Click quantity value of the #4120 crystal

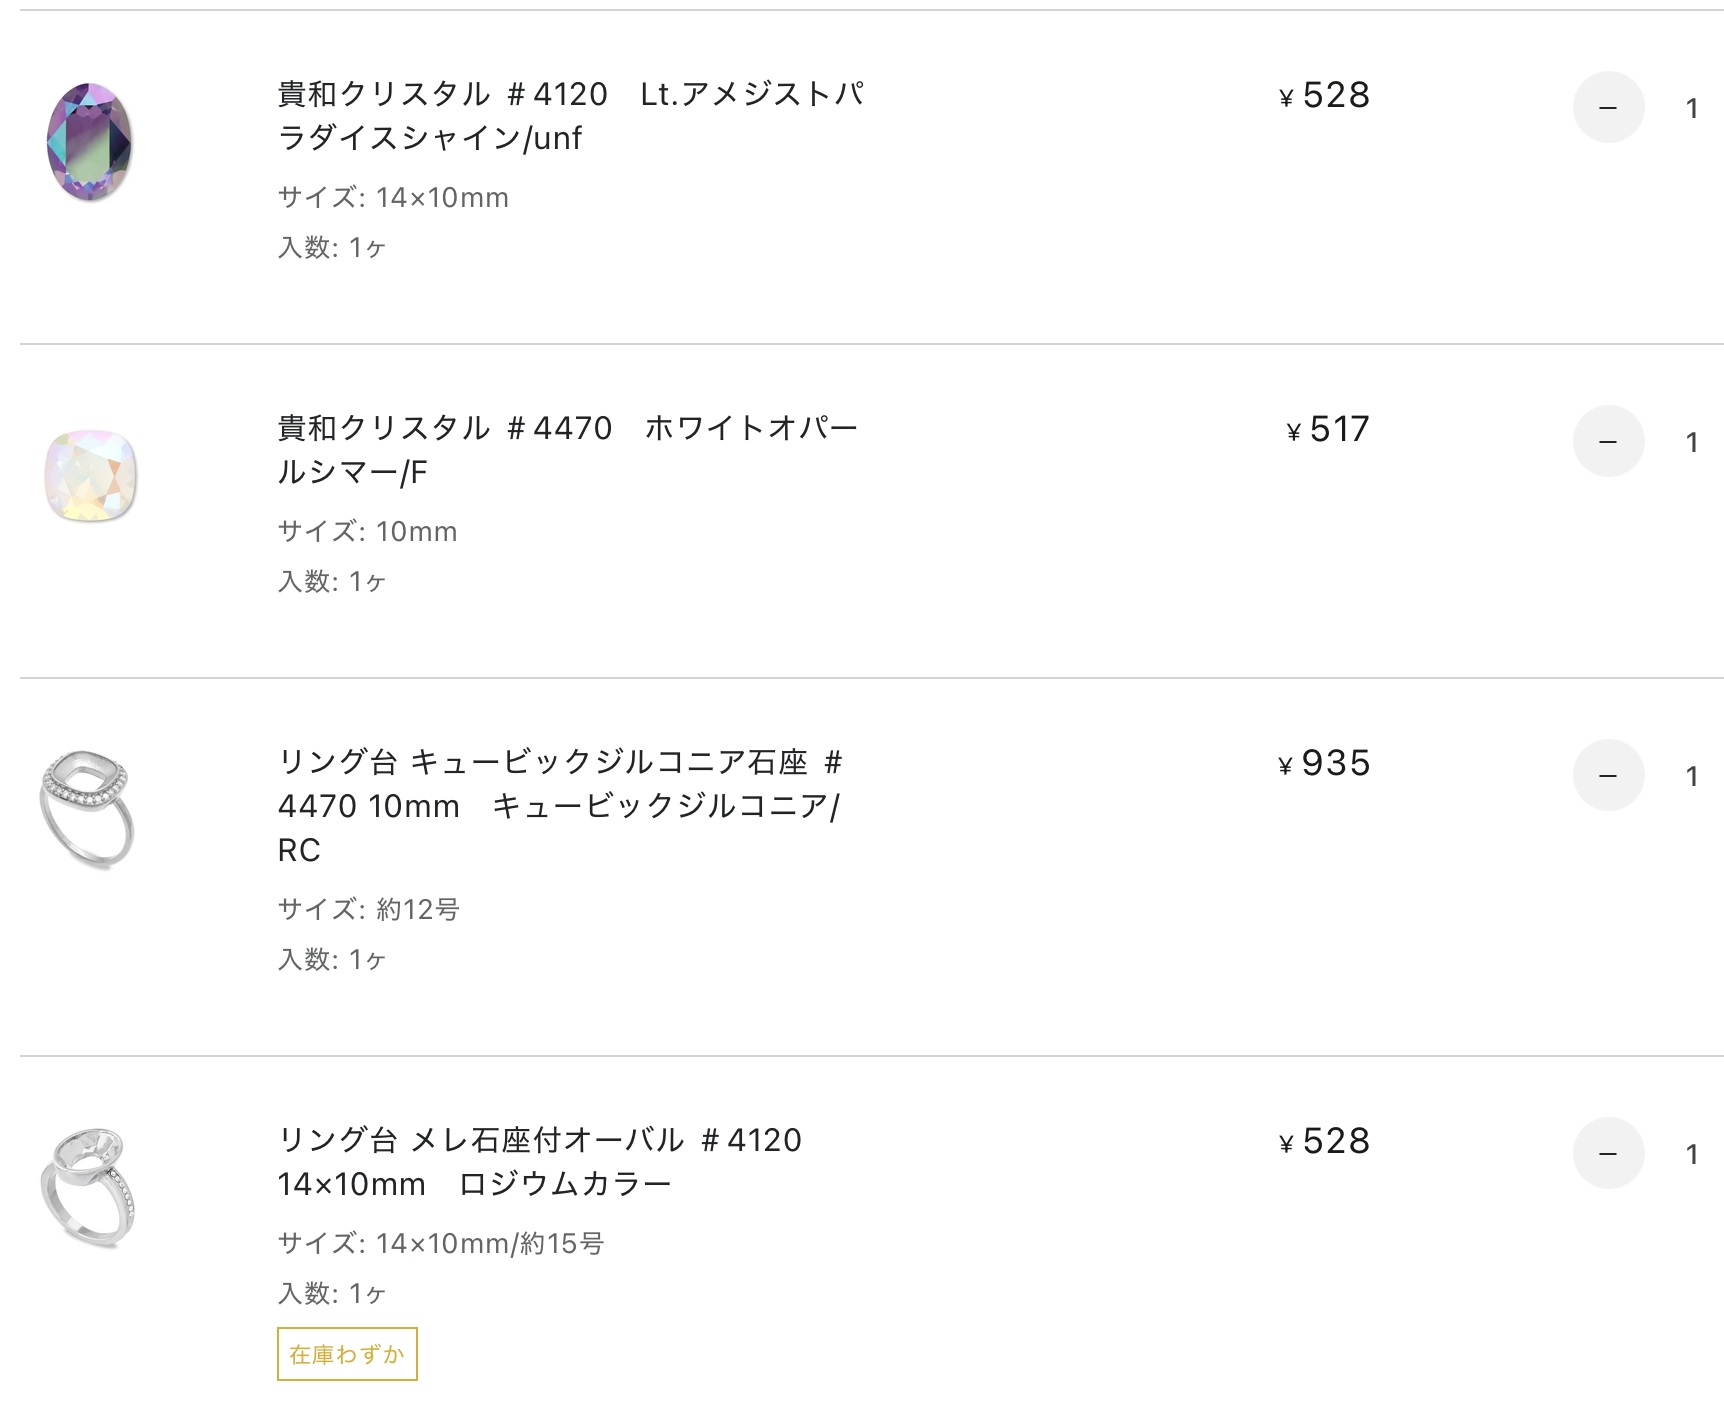(1691, 108)
